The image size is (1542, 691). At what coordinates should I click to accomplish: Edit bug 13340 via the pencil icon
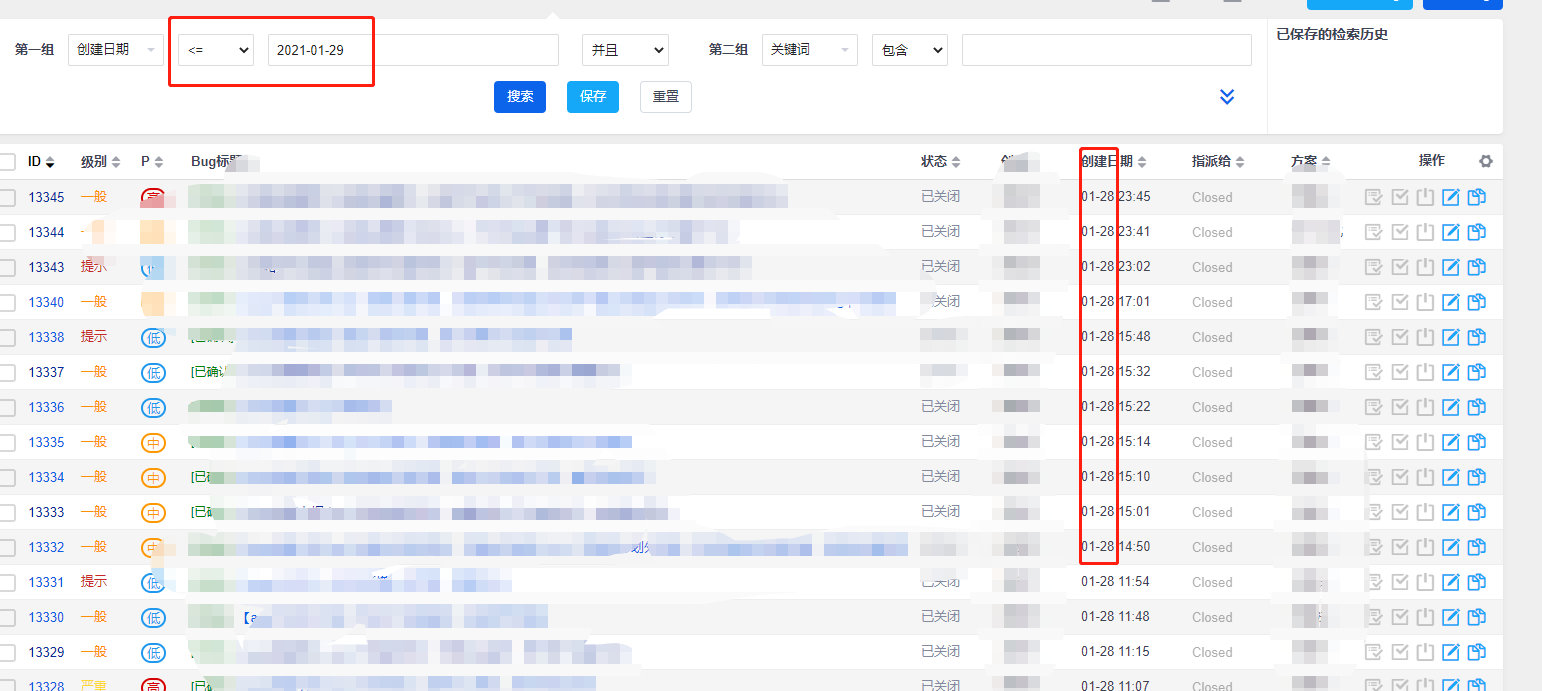pos(1451,302)
